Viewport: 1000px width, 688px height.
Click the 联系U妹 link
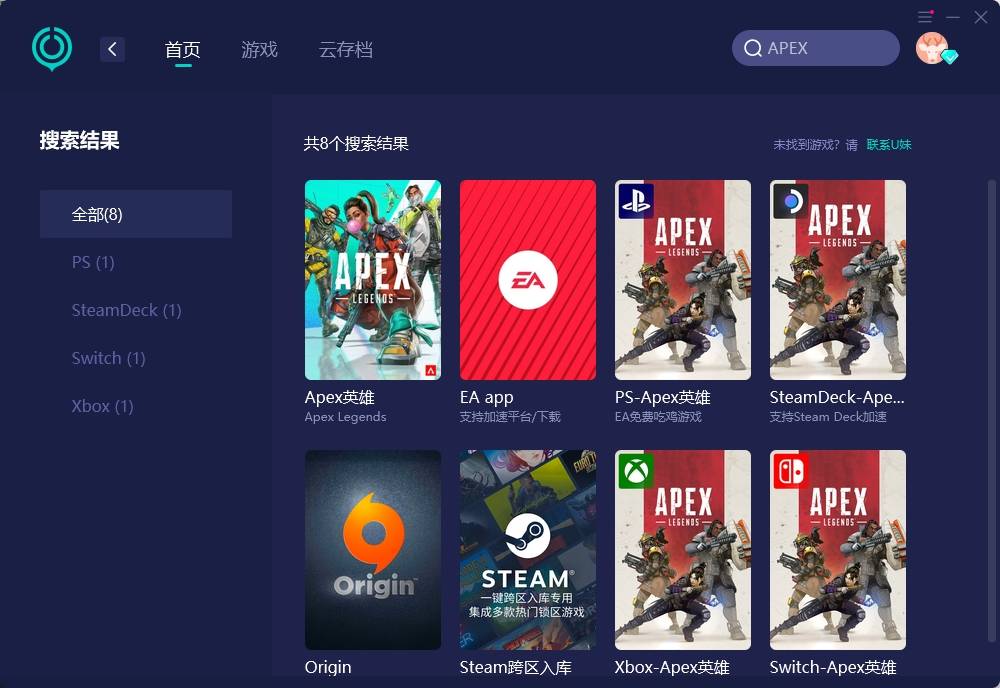coord(888,145)
